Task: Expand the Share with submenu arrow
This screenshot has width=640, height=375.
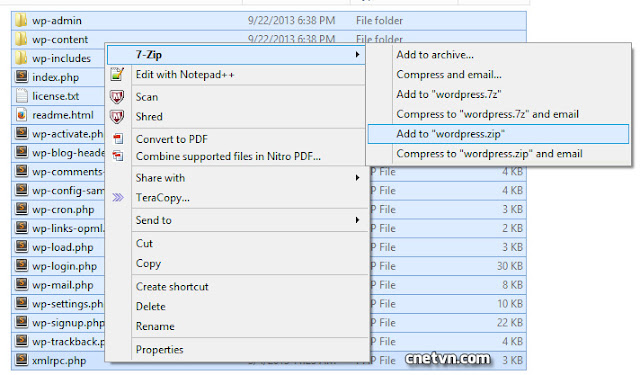Action: point(357,178)
